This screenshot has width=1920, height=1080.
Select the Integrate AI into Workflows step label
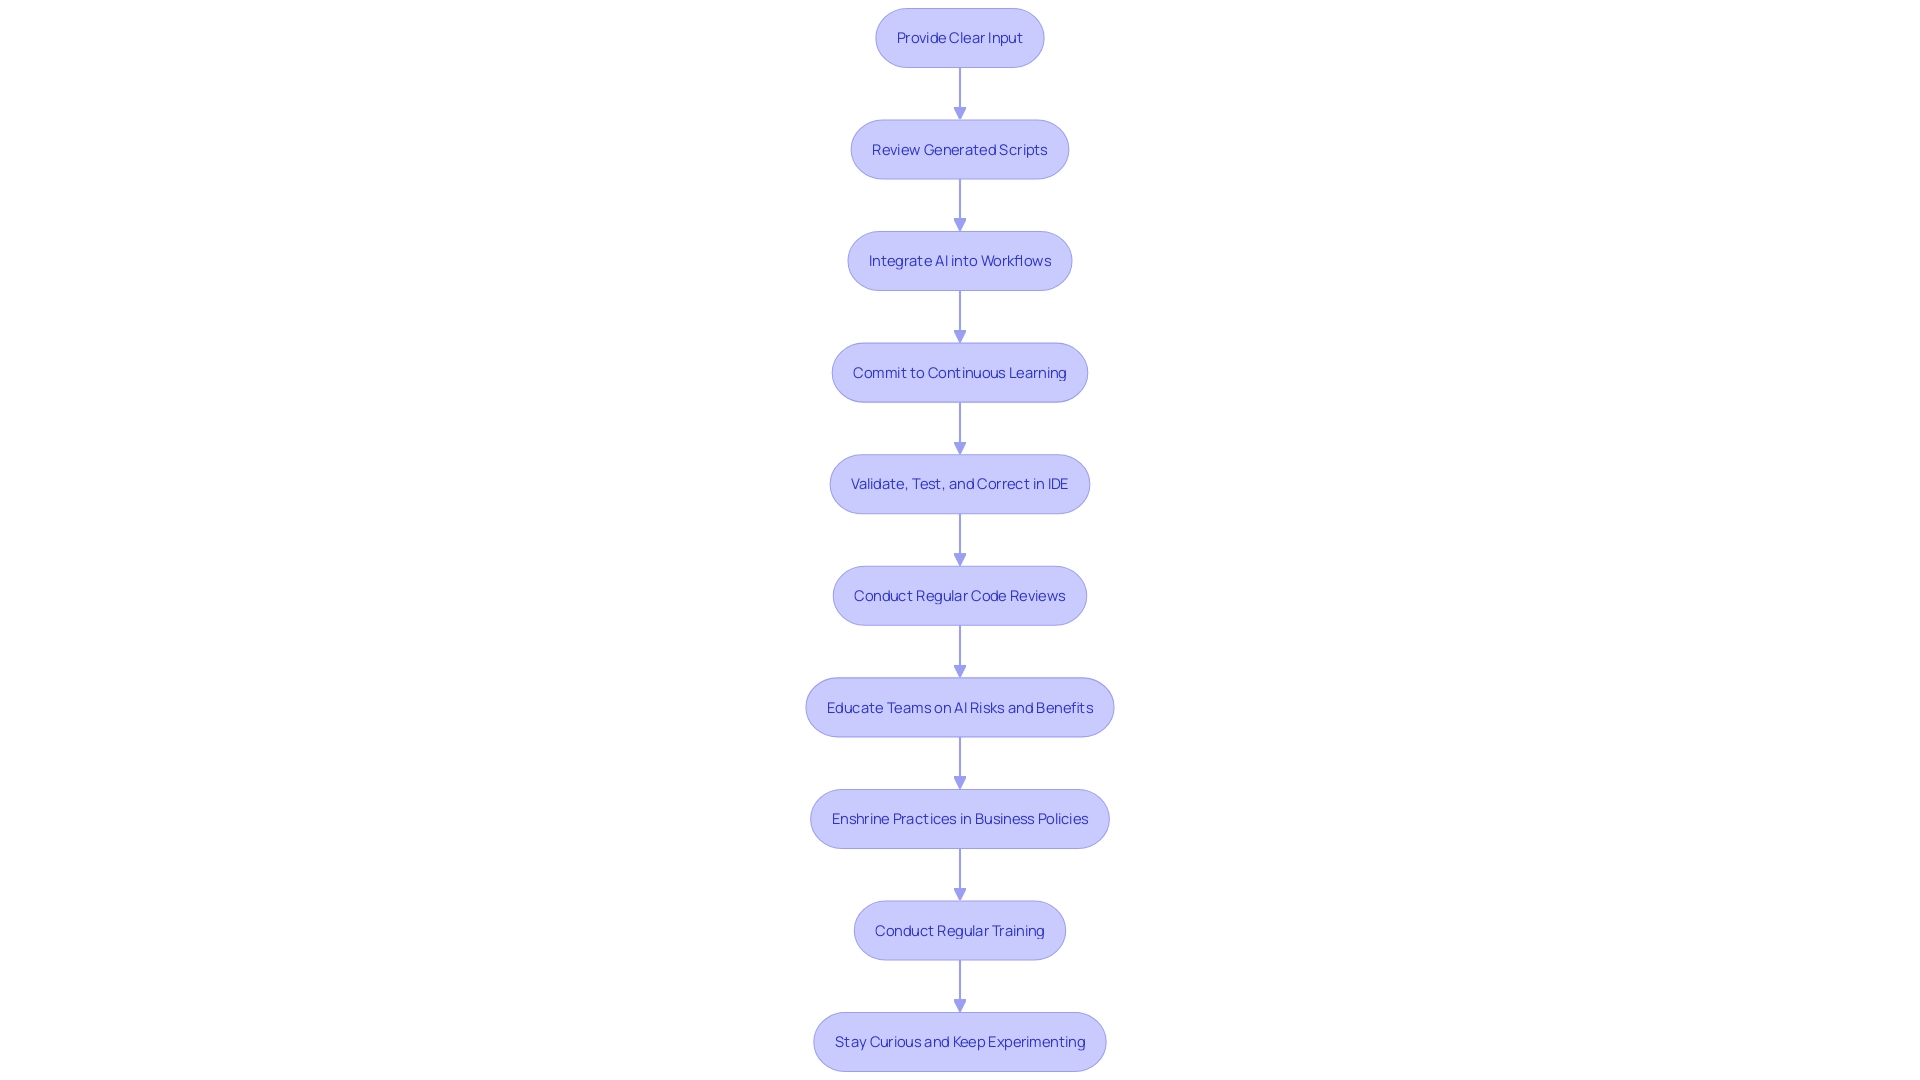click(x=960, y=260)
